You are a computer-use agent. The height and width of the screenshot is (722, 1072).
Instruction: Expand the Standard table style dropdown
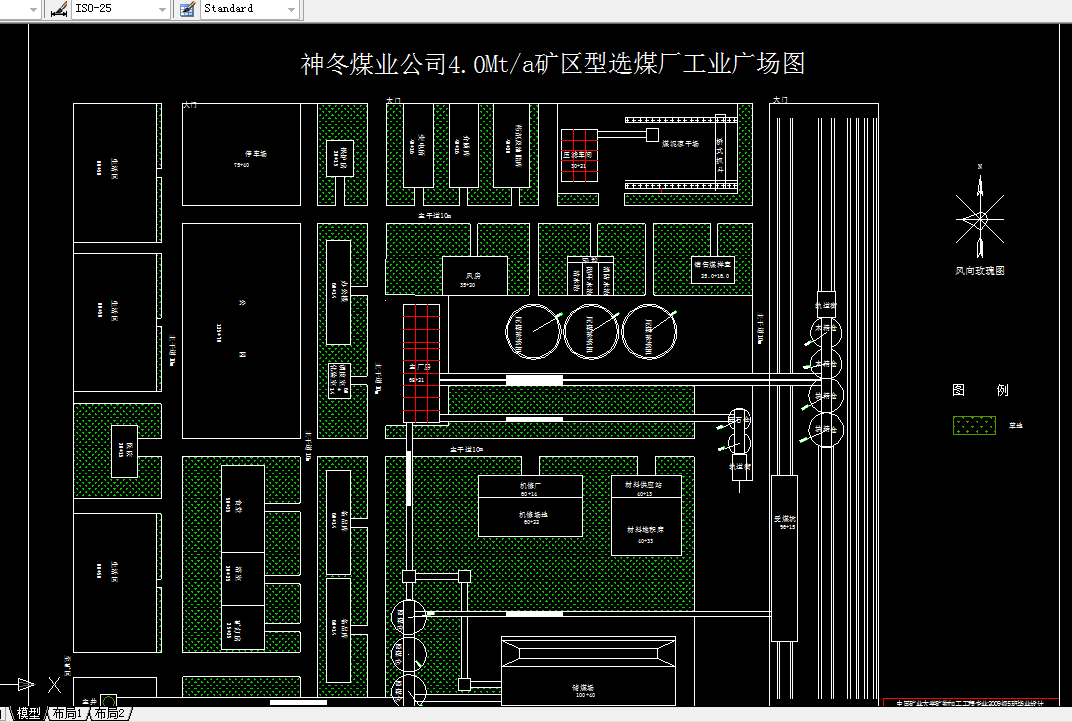(x=291, y=9)
